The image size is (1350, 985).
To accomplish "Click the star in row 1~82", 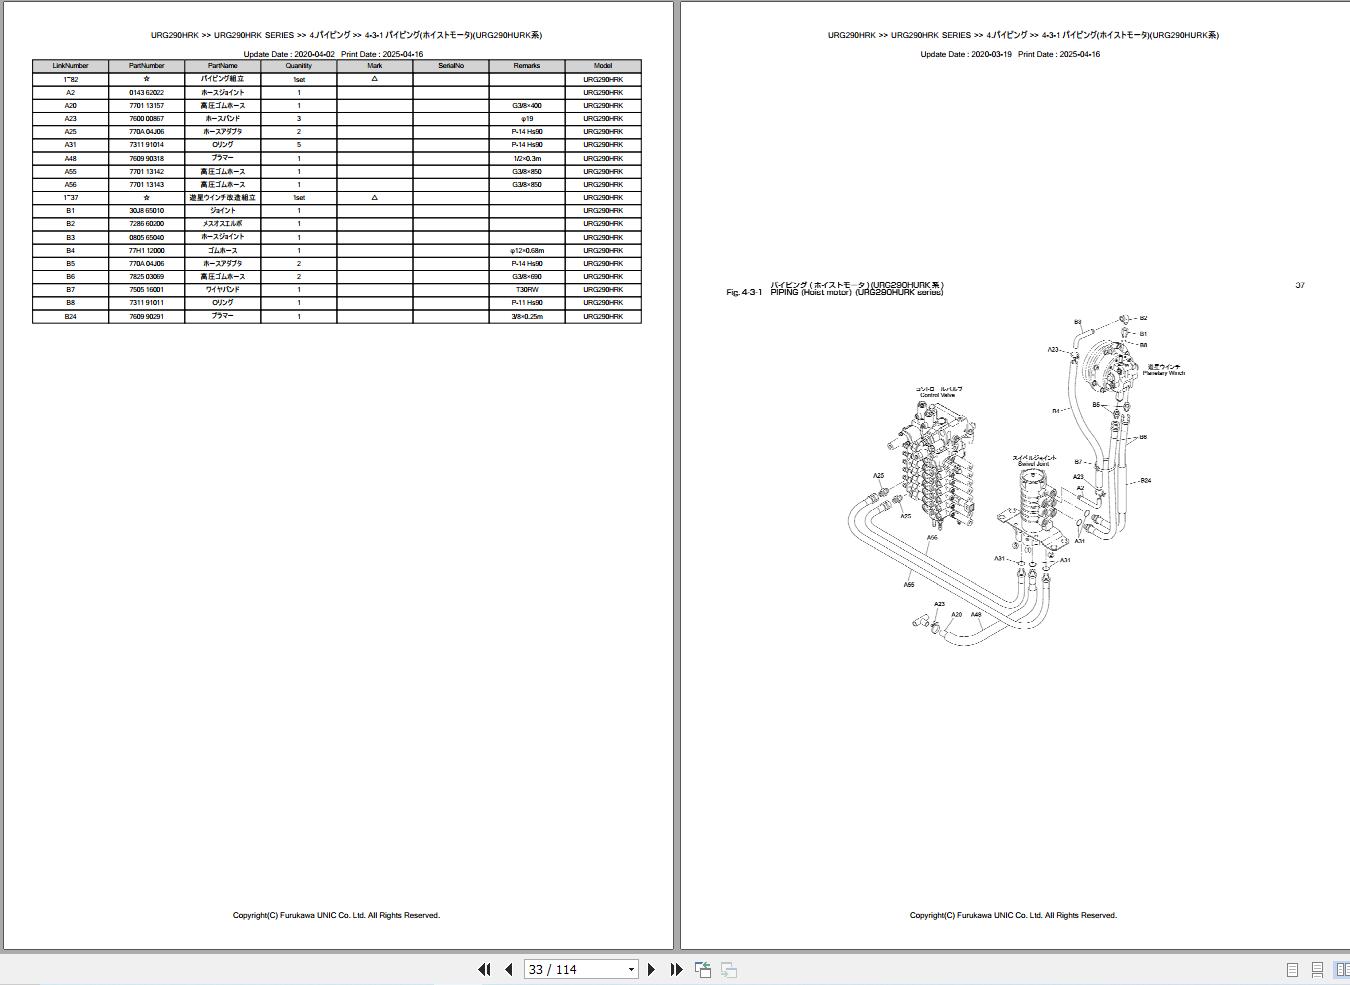I will (147, 78).
